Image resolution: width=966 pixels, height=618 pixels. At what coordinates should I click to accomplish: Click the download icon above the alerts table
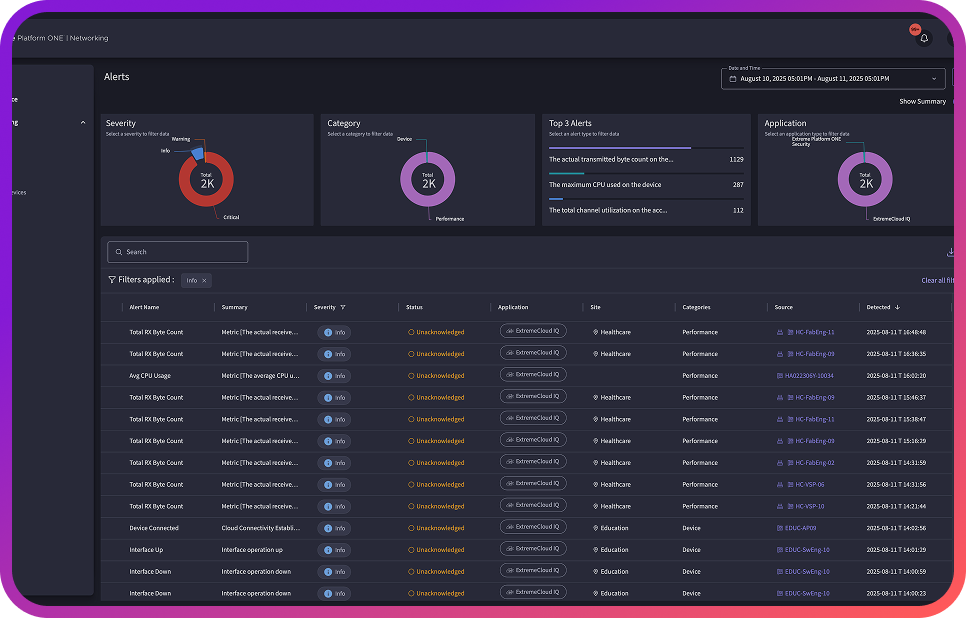[953, 252]
